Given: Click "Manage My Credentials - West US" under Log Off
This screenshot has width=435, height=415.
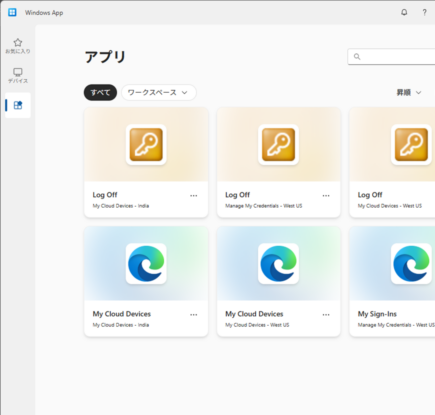Looking at the screenshot, I should [264, 206].
